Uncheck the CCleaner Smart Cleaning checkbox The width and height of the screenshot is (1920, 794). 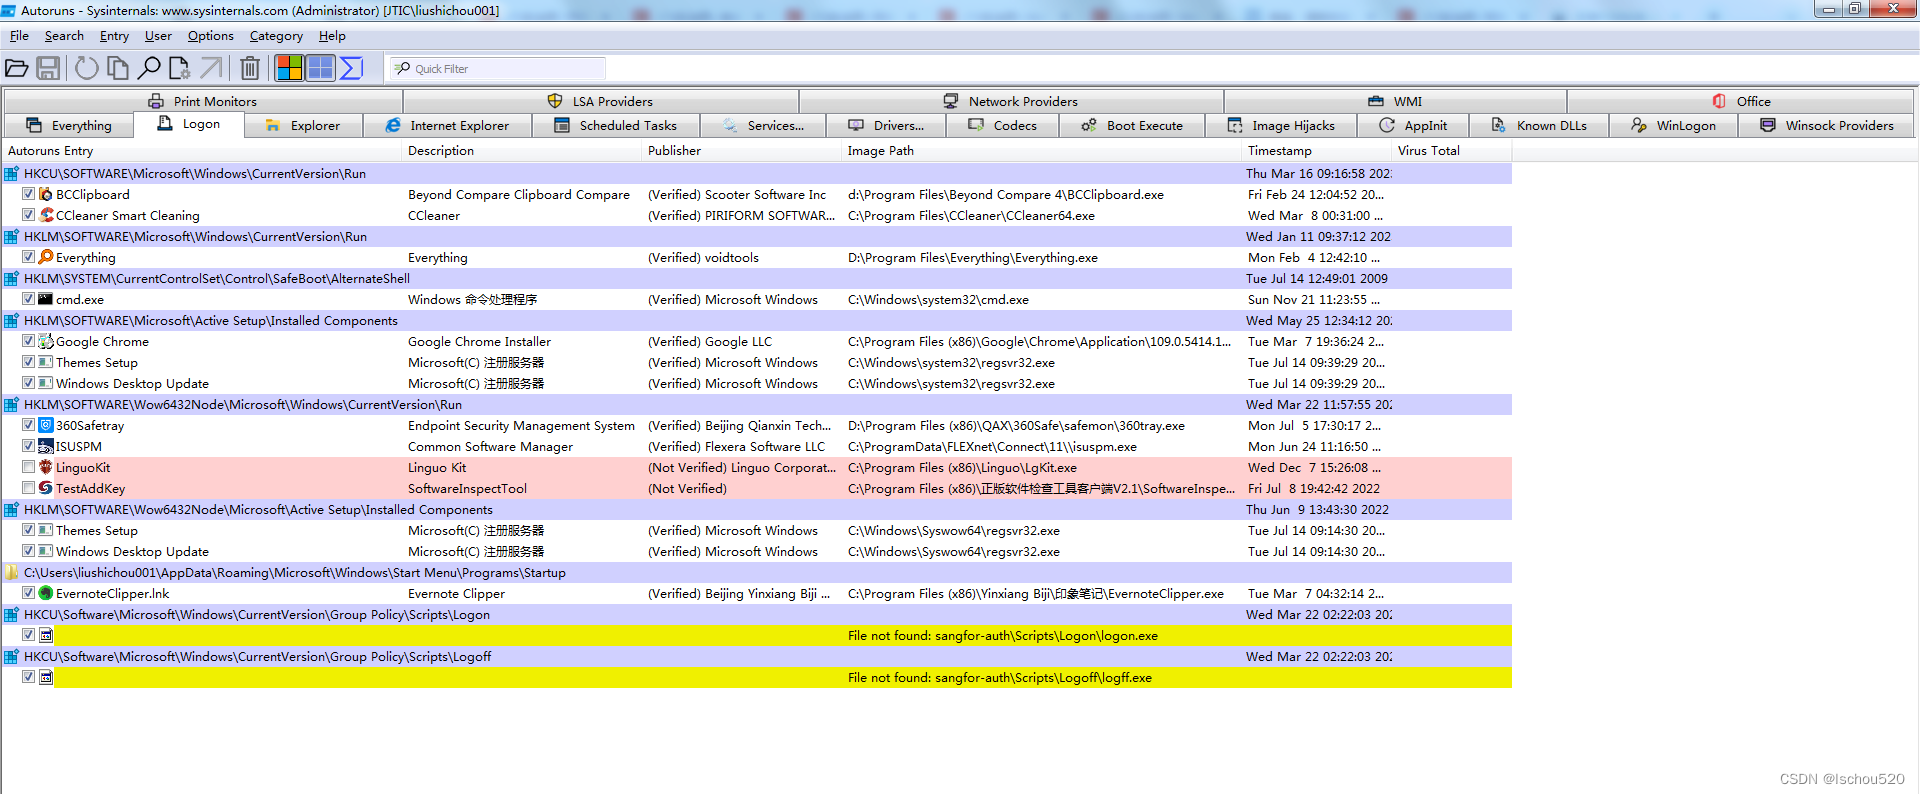pos(28,215)
